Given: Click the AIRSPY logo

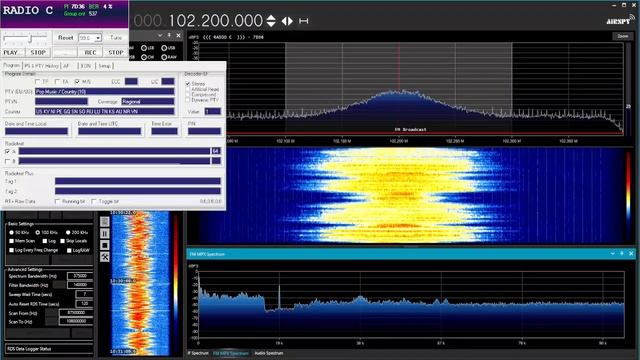Looking at the screenshot, I should point(620,20).
